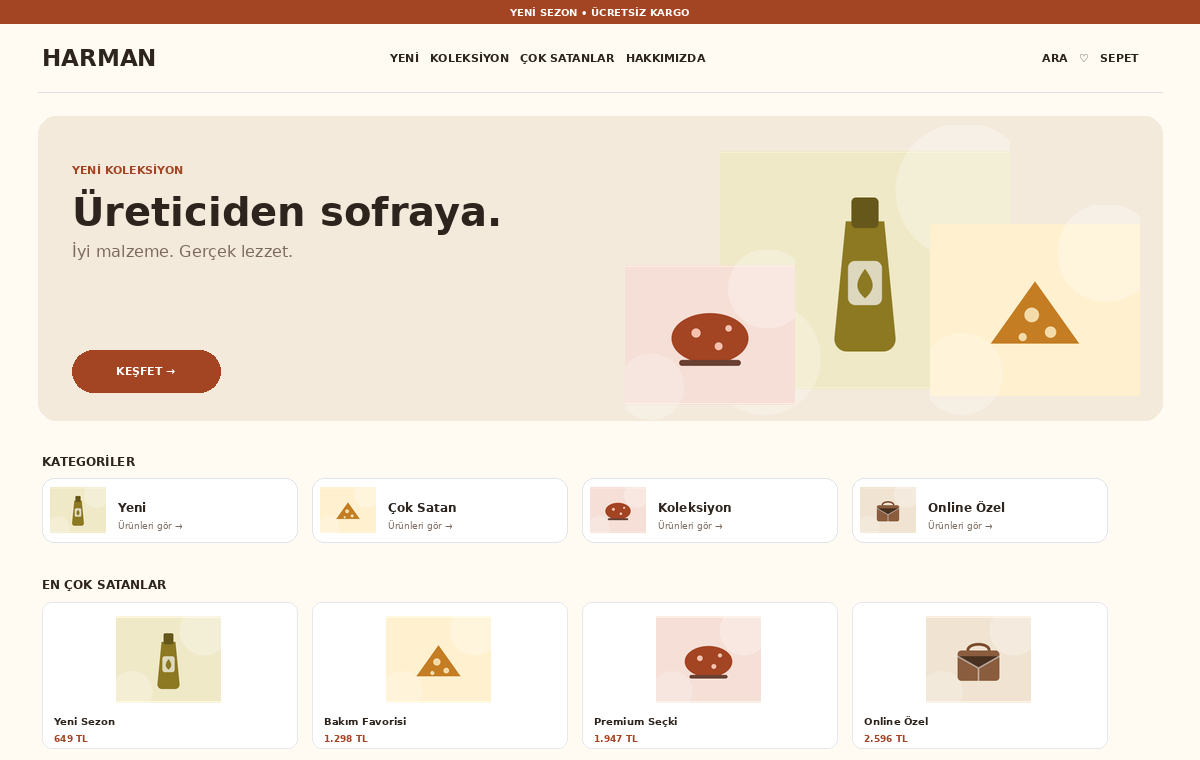The image size is (1200, 760).
Task: Click the 'Üreticiden sofraya.' headline
Action: [x=287, y=212]
